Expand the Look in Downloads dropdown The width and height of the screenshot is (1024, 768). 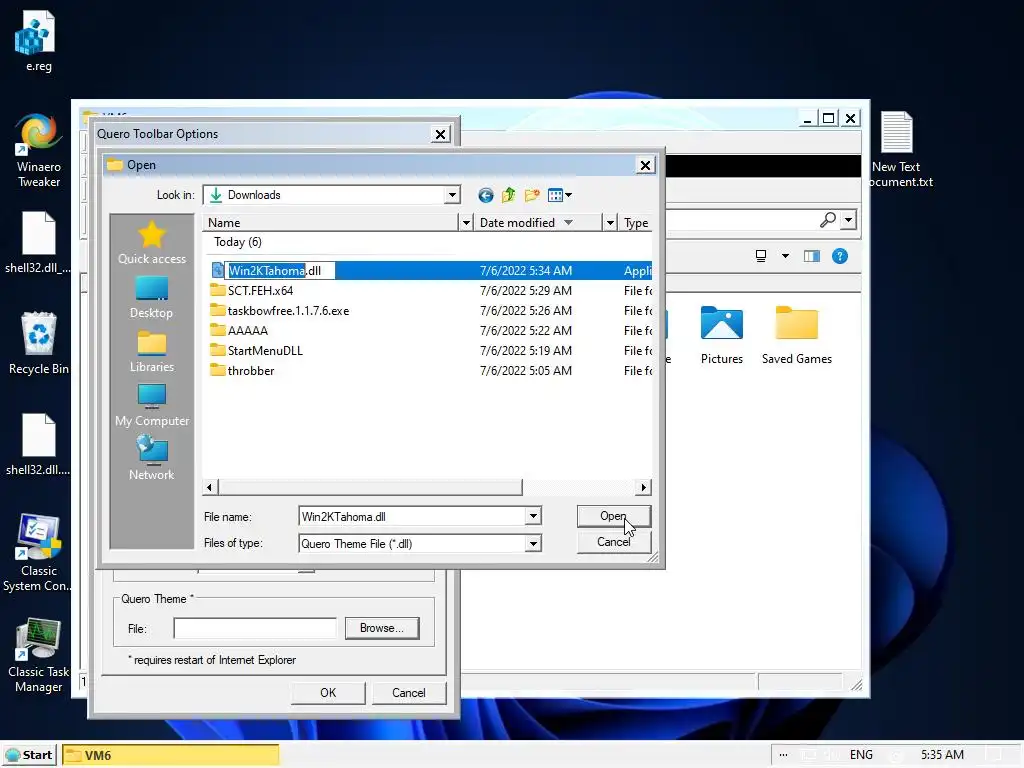tap(452, 195)
